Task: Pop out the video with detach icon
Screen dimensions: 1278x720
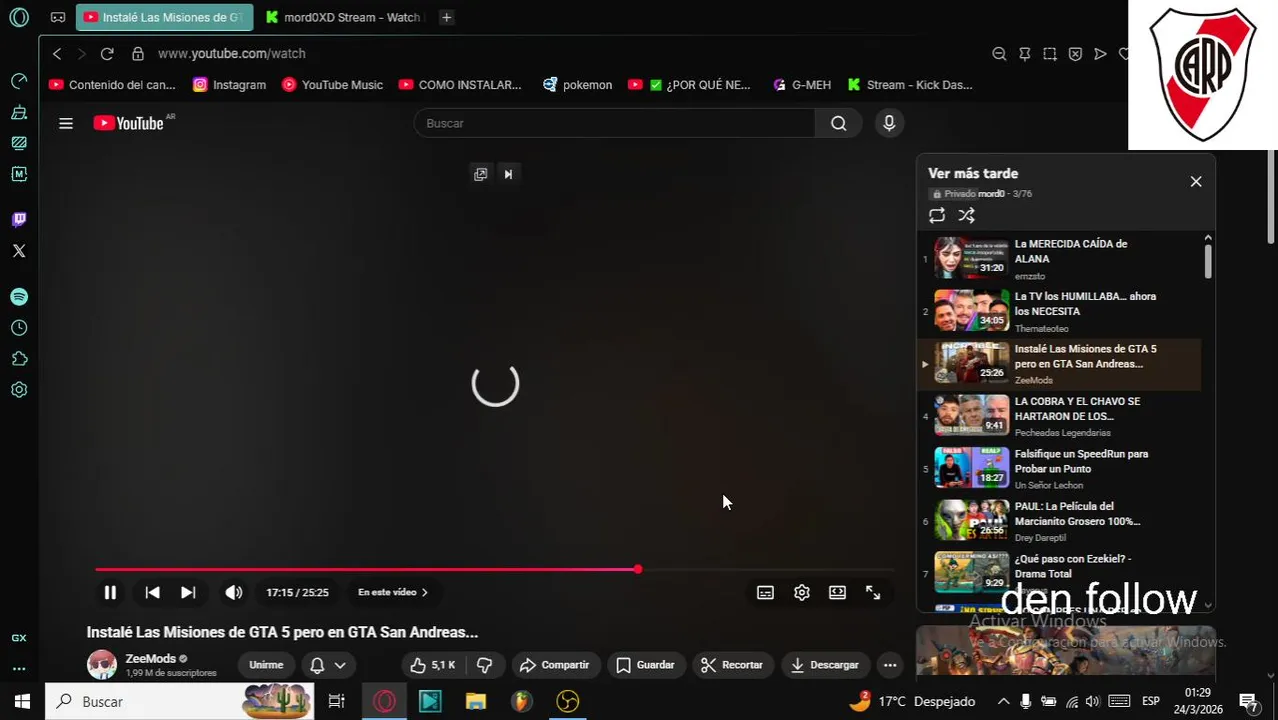Action: (481, 174)
